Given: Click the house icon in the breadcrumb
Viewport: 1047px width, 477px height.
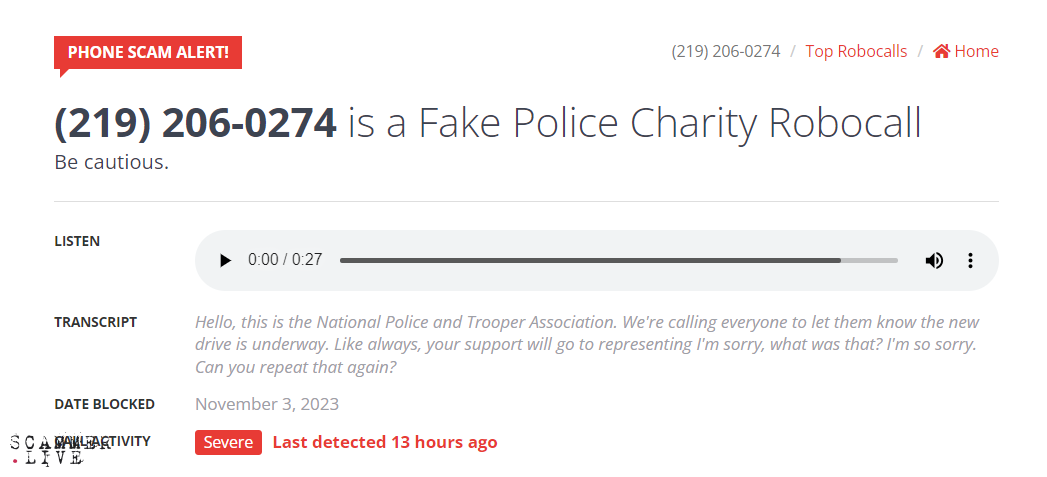Looking at the screenshot, I should coord(941,51).
